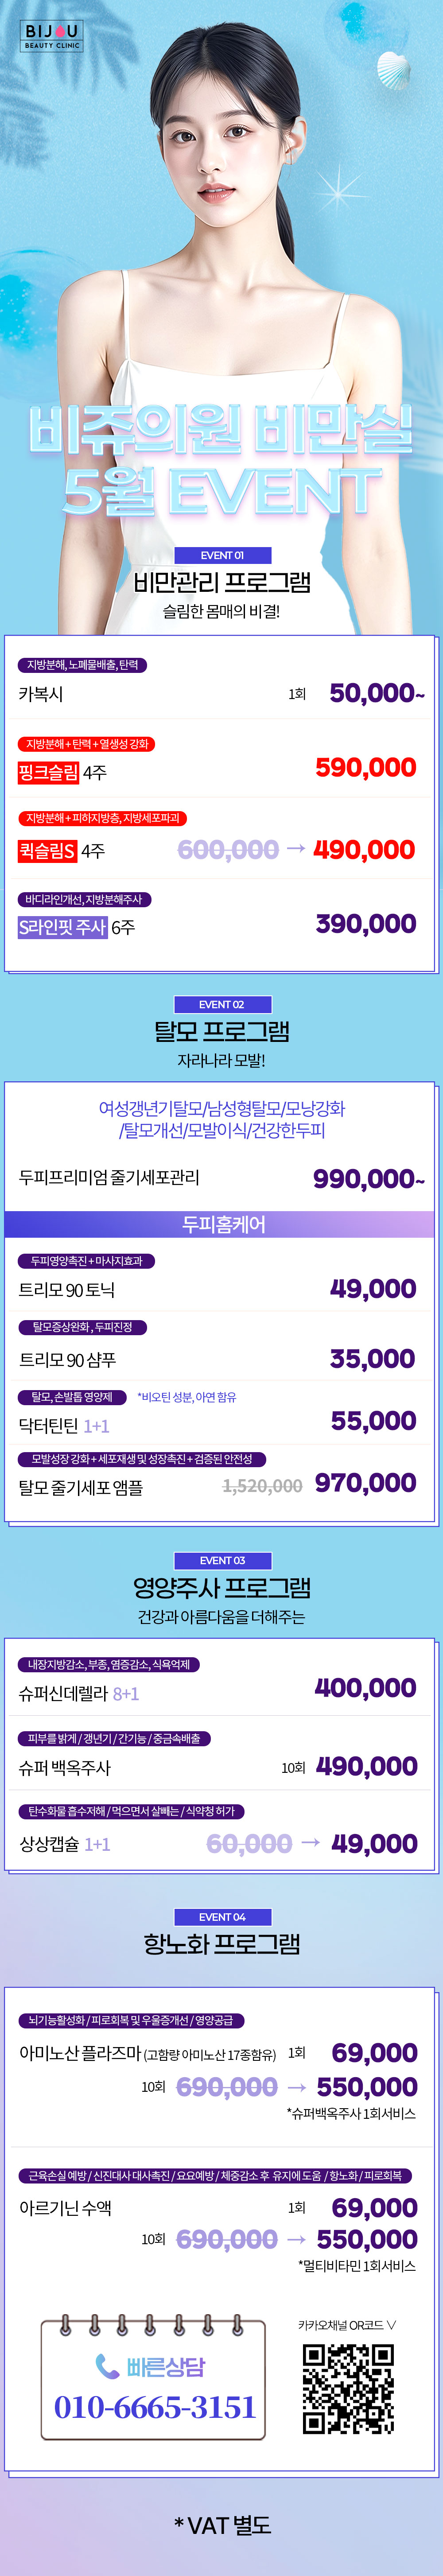Click the phone handset icon

pyautogui.click(x=108, y=2366)
